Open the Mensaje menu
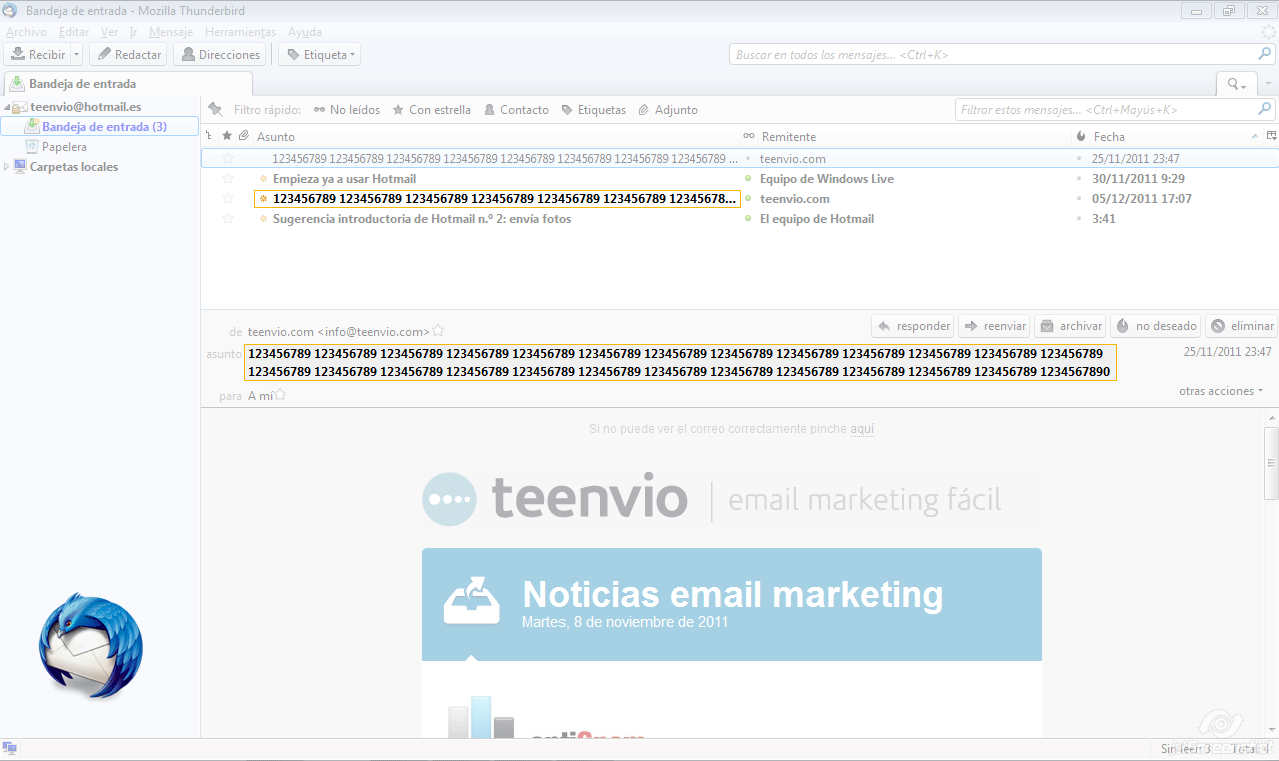Viewport: 1279px width, 761px height. tap(170, 32)
